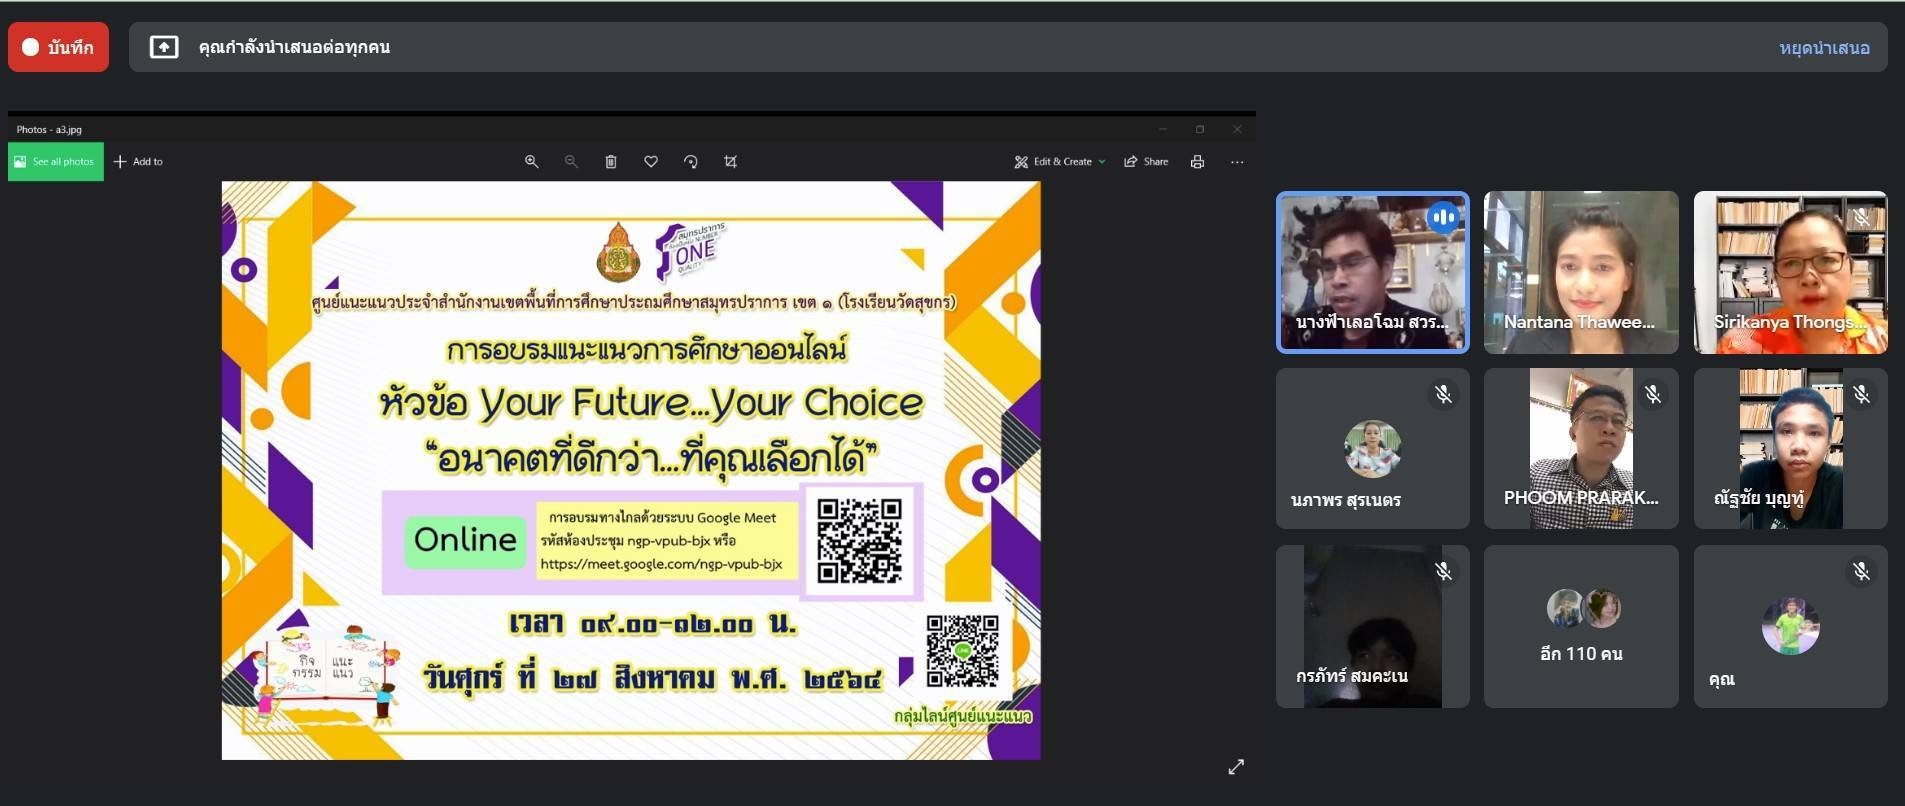1905x806 pixels.
Task: Click the คุณกำลังนำเสนอต่อทุกคน banner text
Action: coord(294,47)
